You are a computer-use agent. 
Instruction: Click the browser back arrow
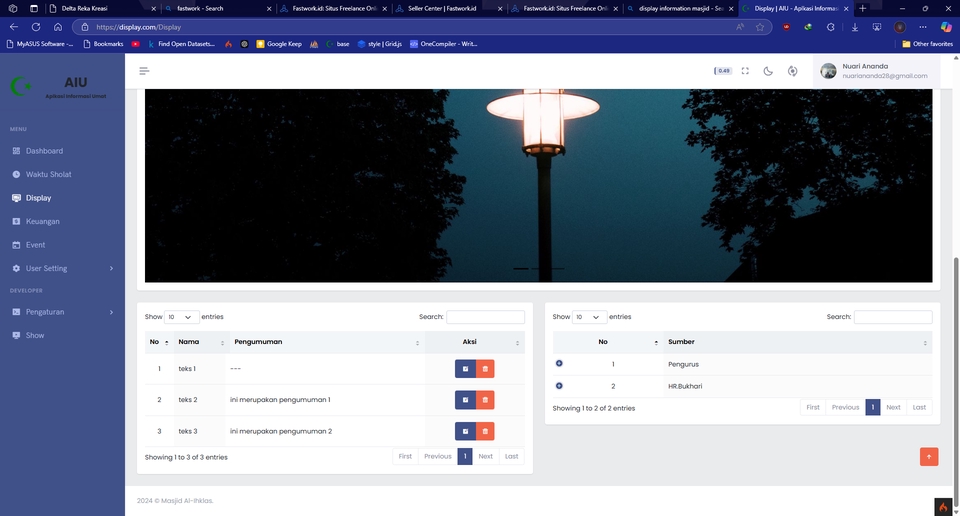coord(14,27)
